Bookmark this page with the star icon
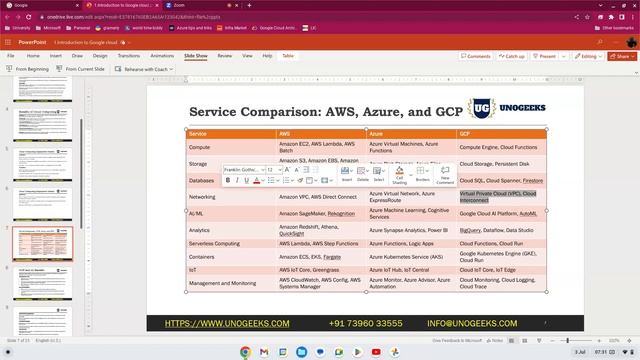 pyautogui.click(x=587, y=17)
